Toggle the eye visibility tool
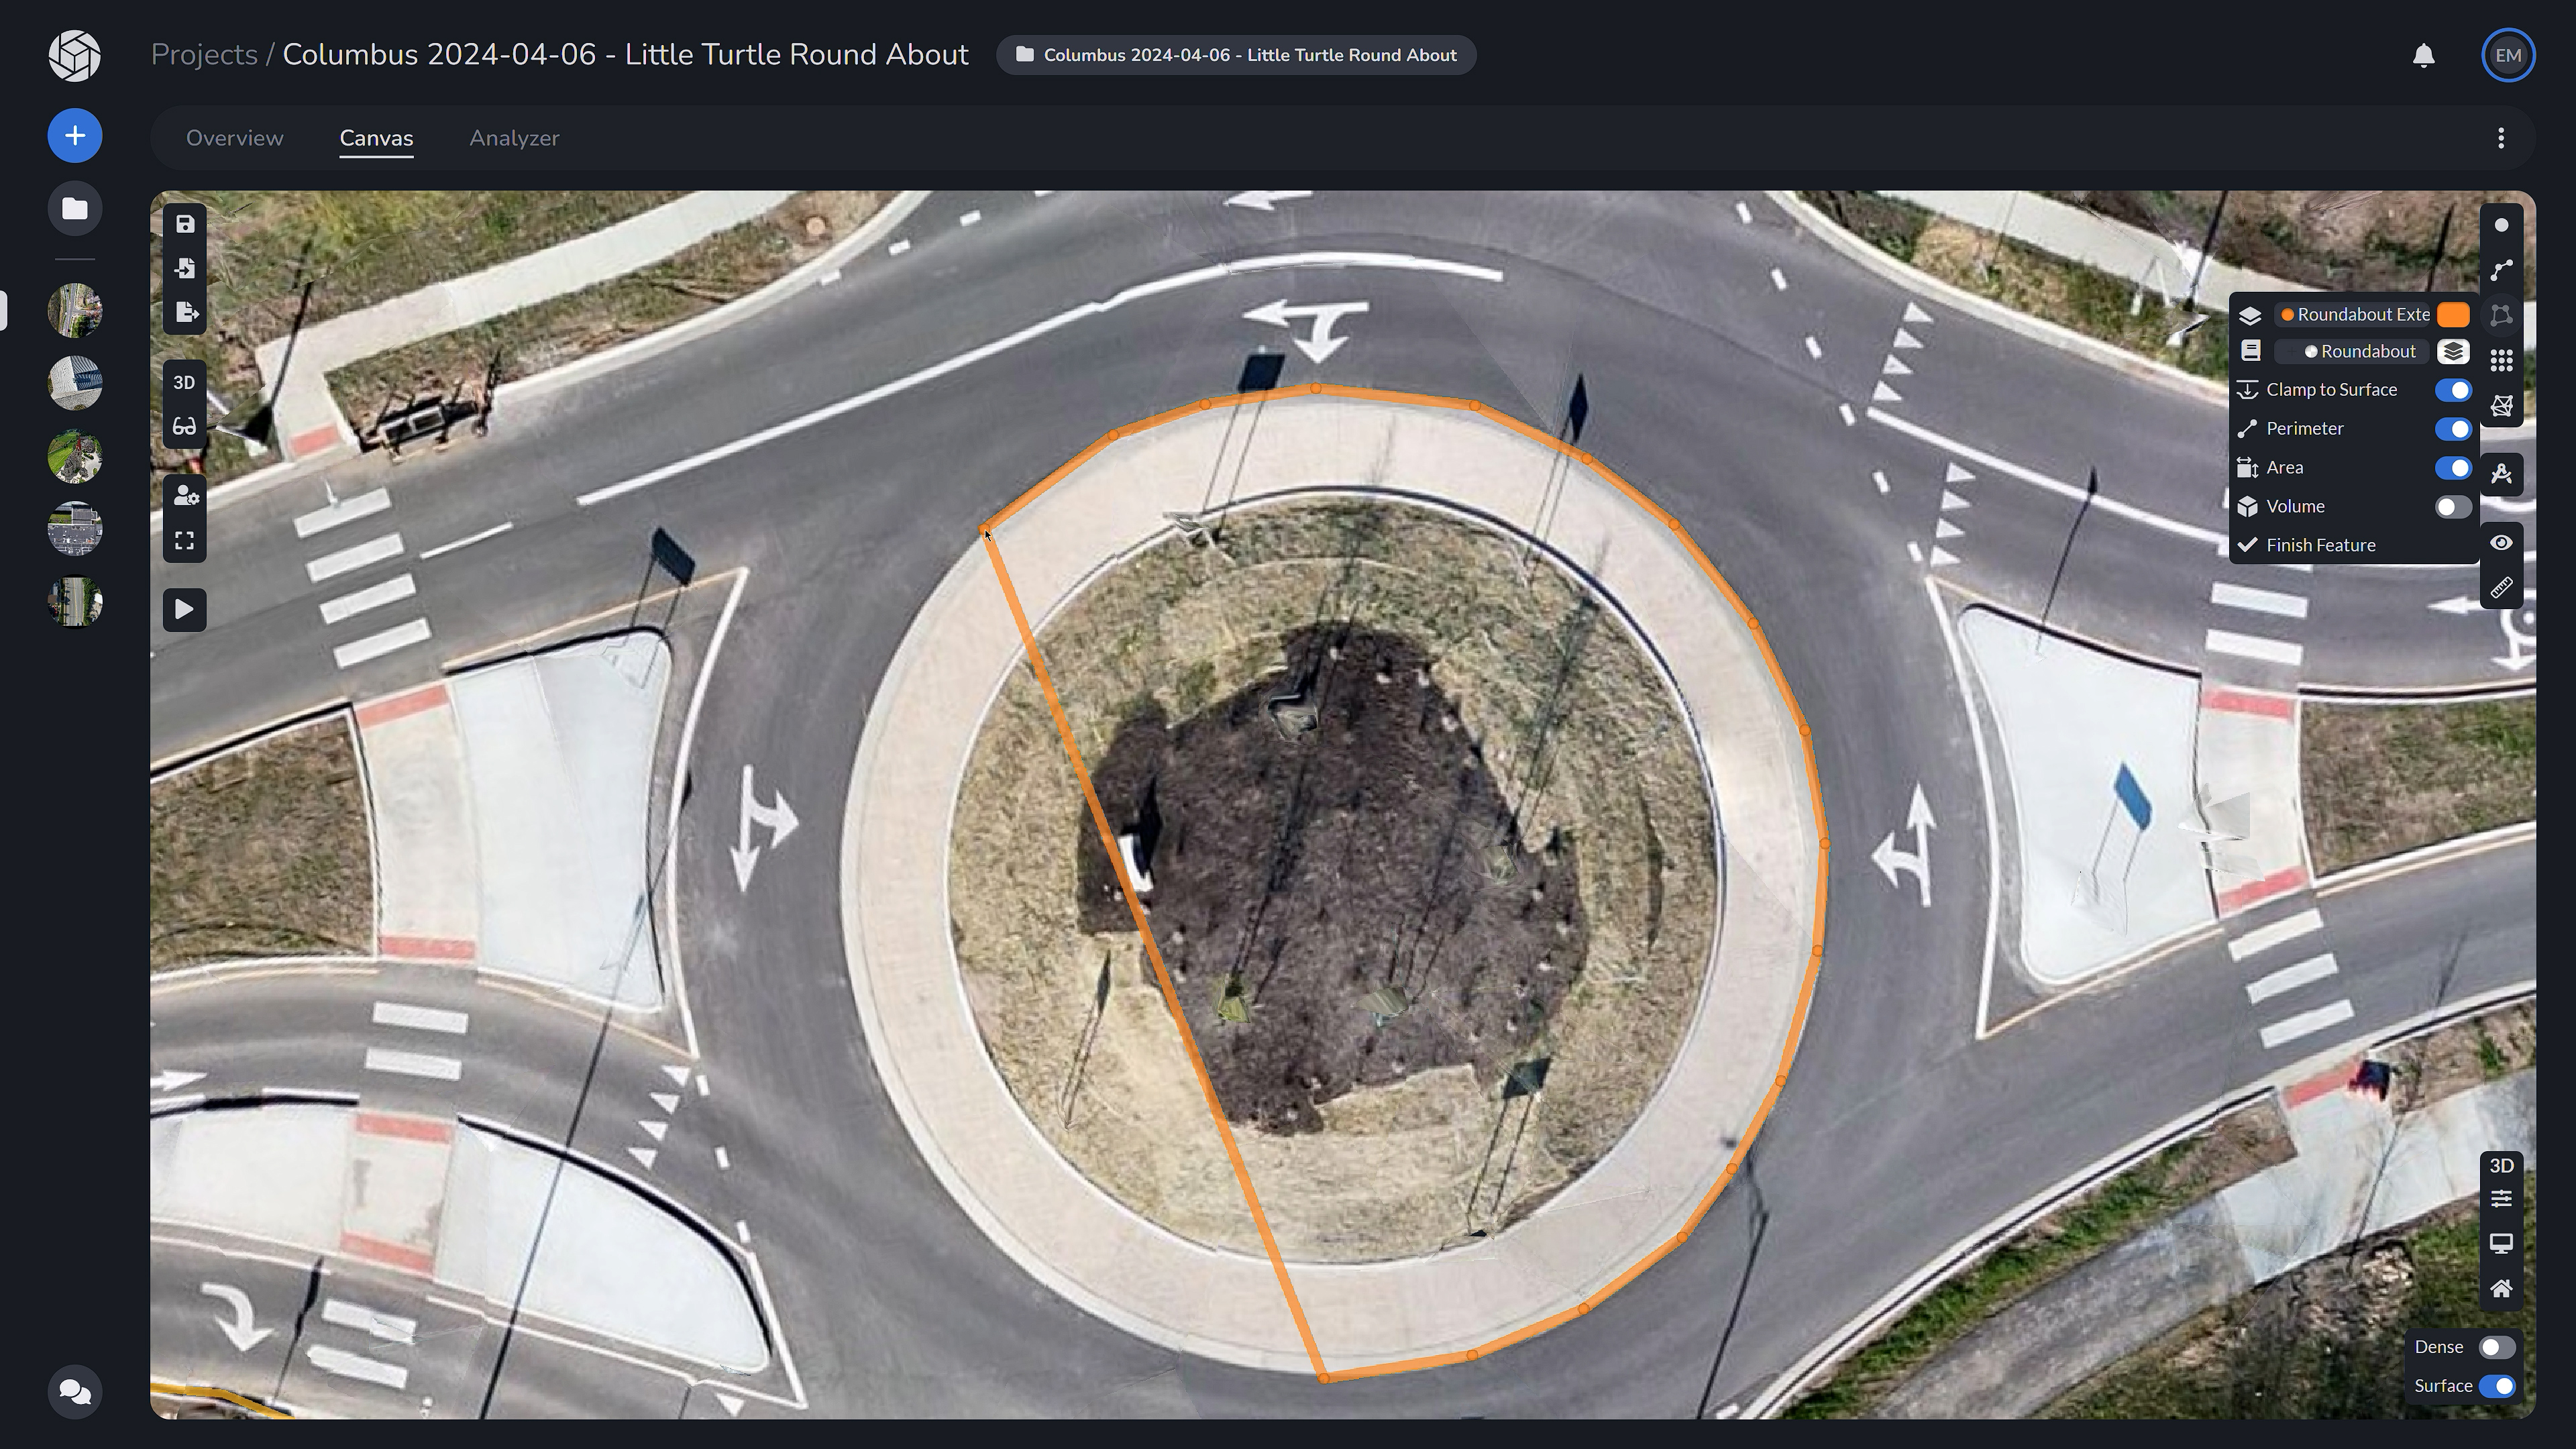This screenshot has height=1449, width=2576. coord(2501,543)
